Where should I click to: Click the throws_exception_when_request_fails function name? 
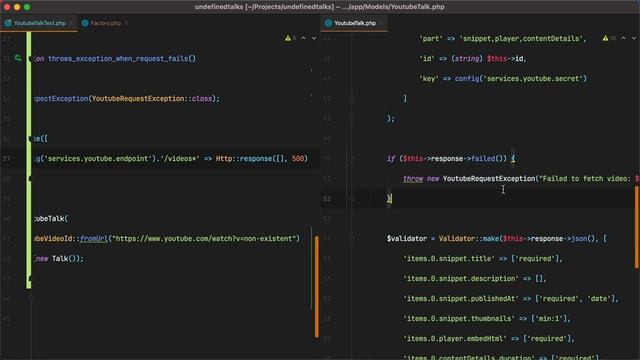118,58
